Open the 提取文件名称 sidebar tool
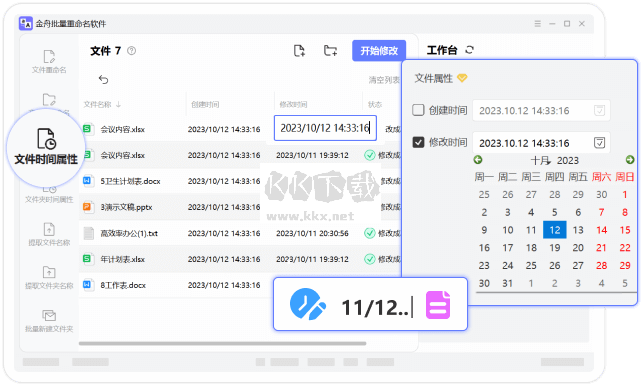Viewport: 642px width, 386px height. point(49,234)
